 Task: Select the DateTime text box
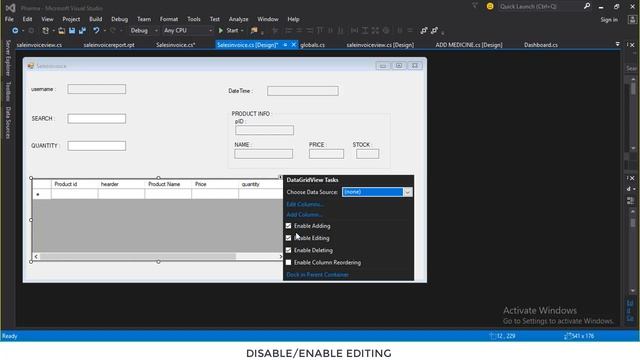pos(303,91)
